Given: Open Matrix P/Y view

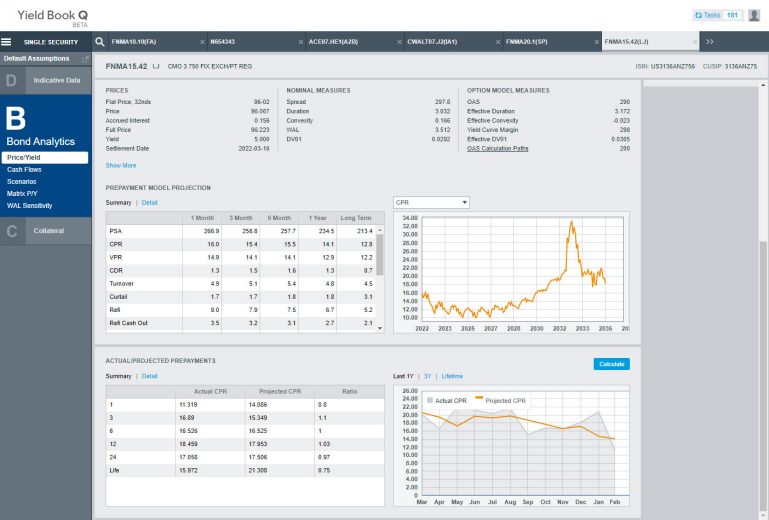Looking at the screenshot, I should pyautogui.click(x=22, y=194).
